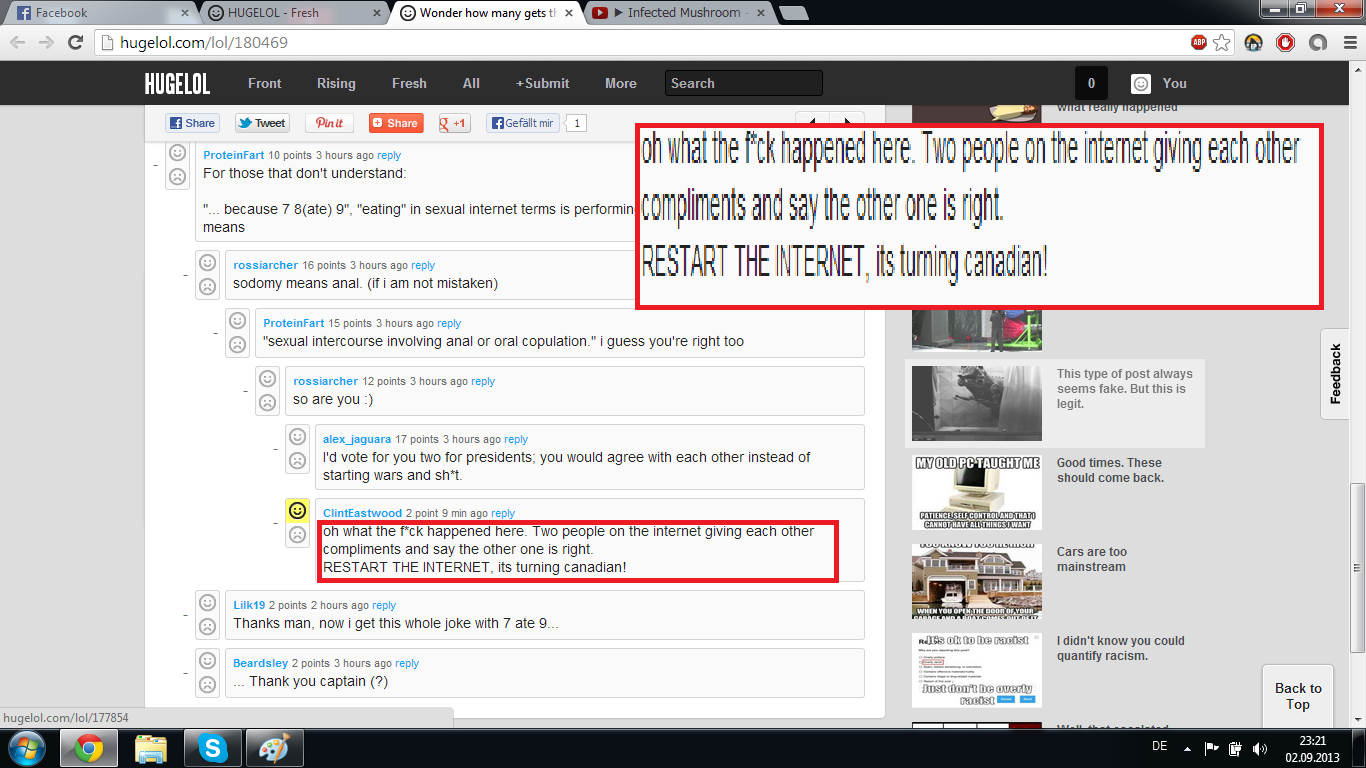Collapse rossiarcher's 16 points thread

[187, 275]
